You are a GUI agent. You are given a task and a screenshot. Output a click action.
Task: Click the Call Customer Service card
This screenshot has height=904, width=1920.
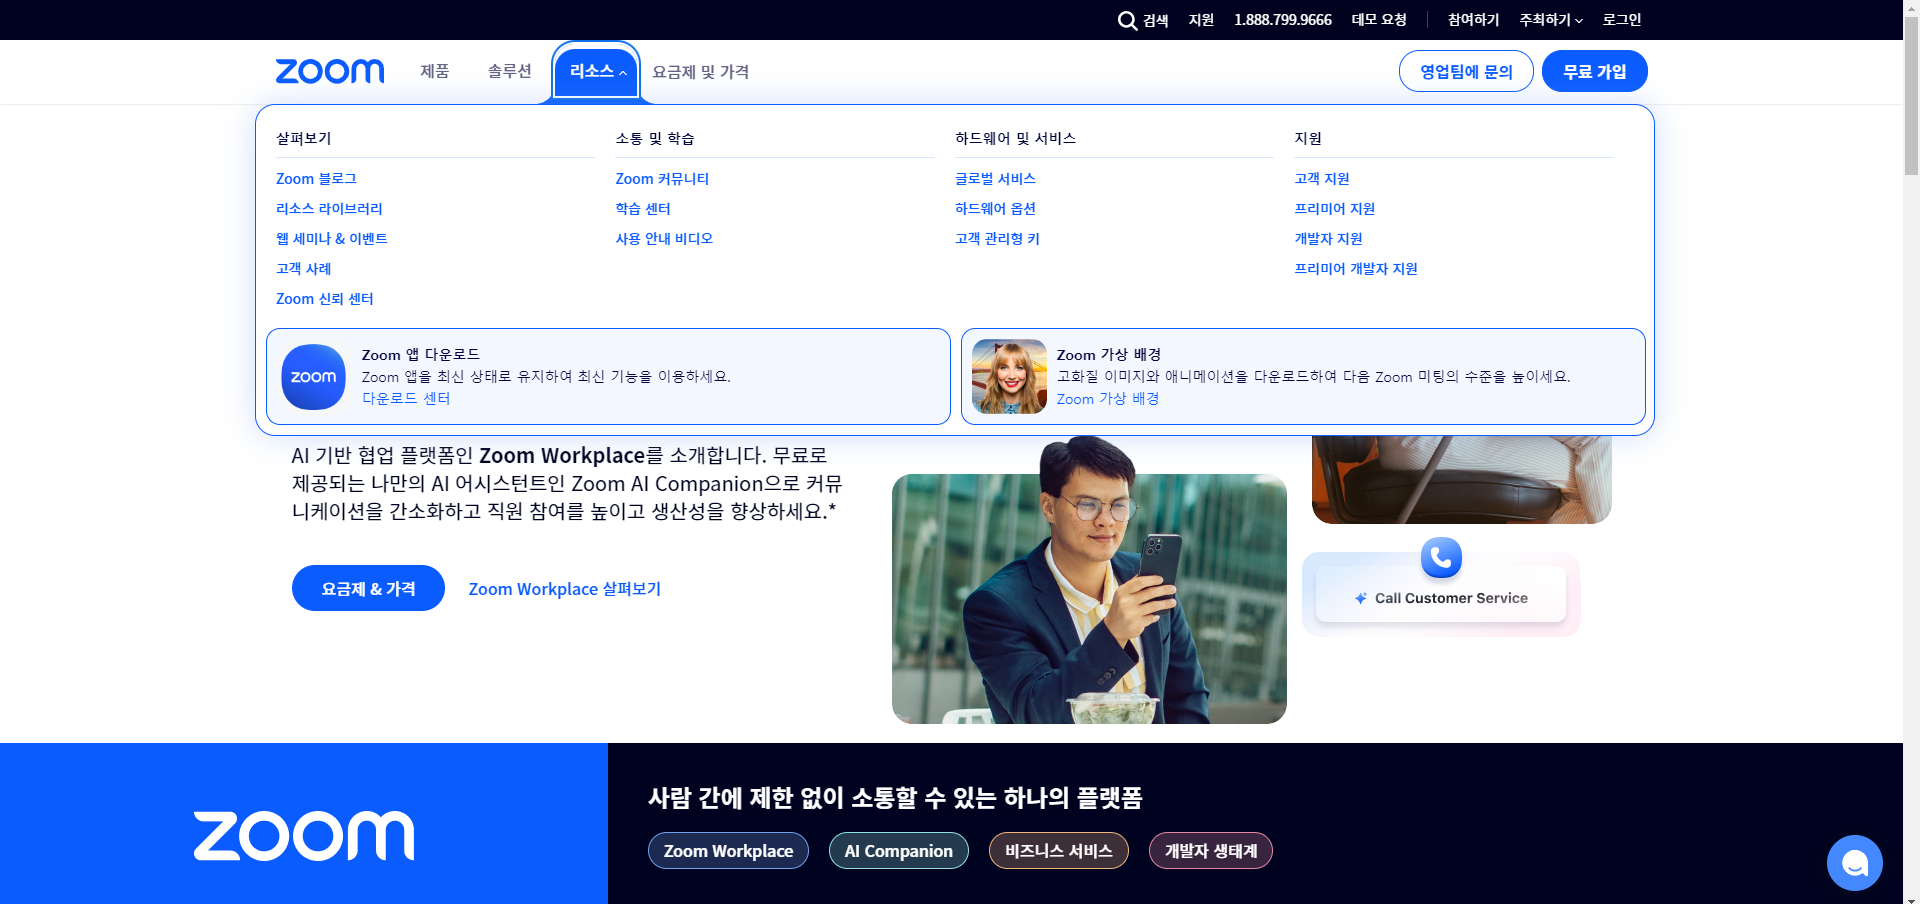pyautogui.click(x=1441, y=597)
